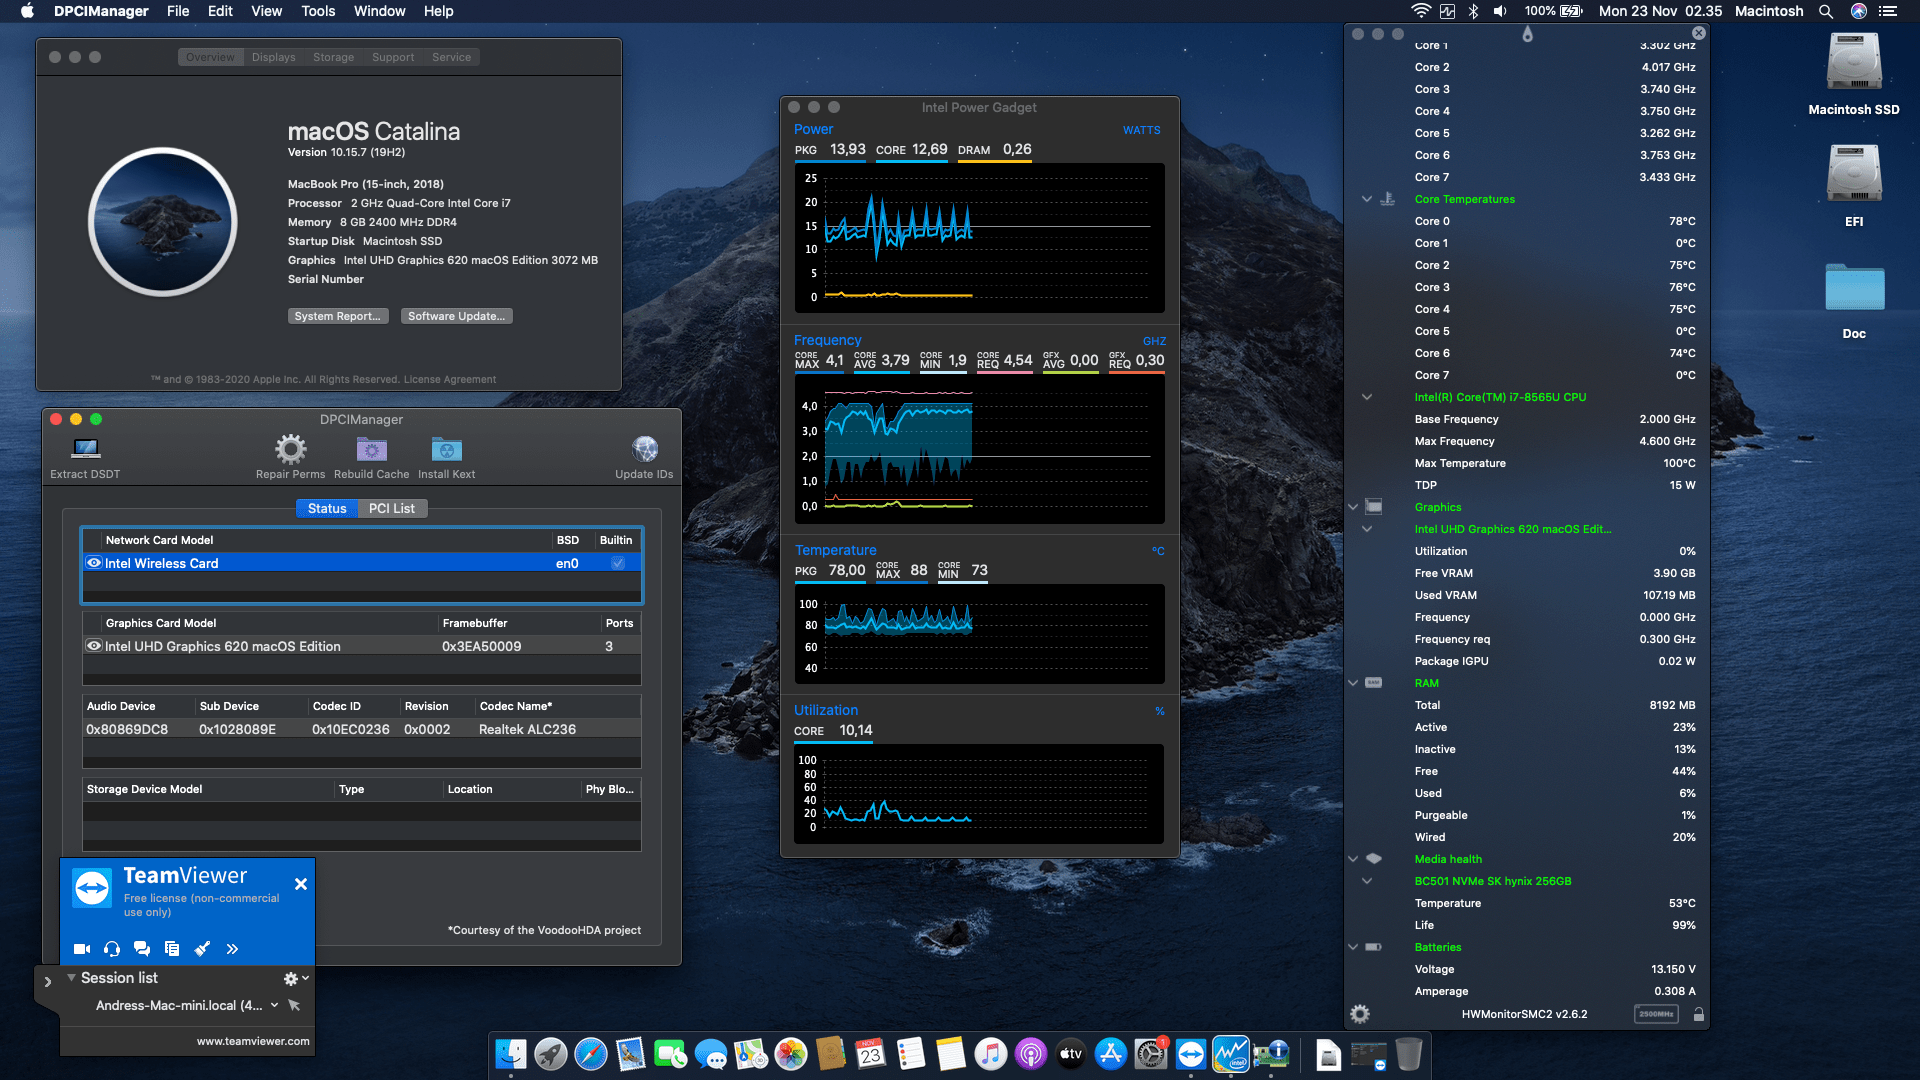Open Doc folder on desktop
Image resolution: width=1920 pixels, height=1080 pixels.
[1854, 300]
